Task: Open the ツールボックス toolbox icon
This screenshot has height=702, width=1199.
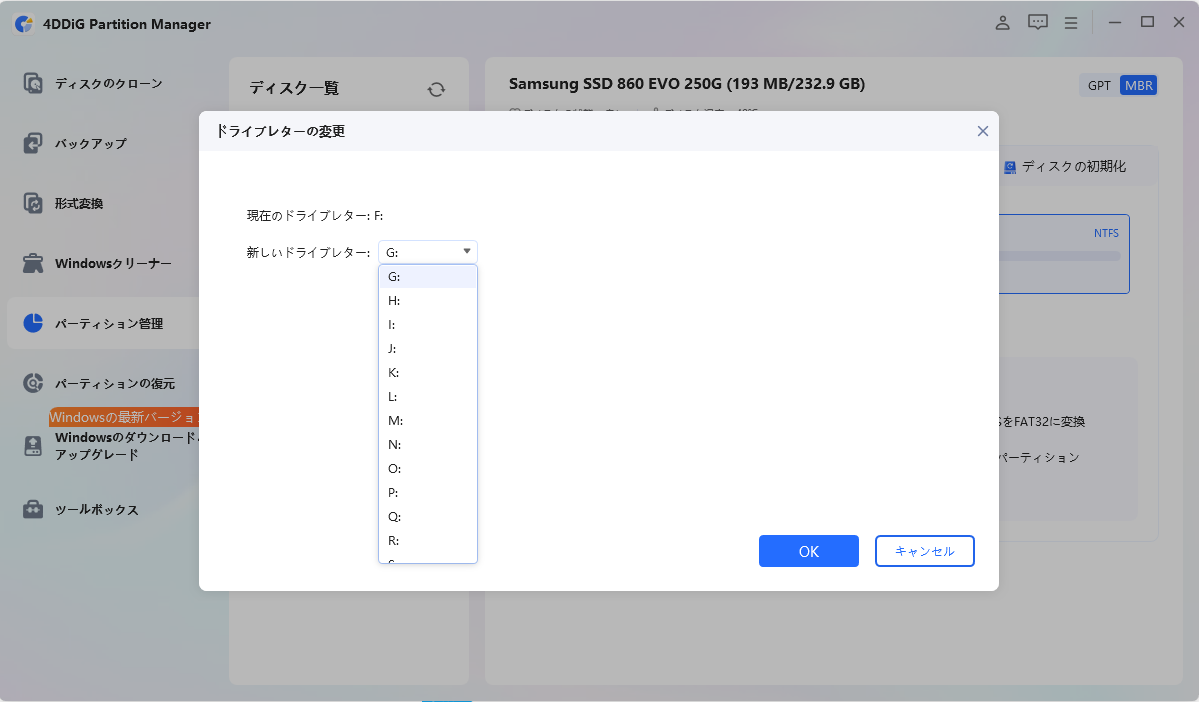Action: coord(33,509)
